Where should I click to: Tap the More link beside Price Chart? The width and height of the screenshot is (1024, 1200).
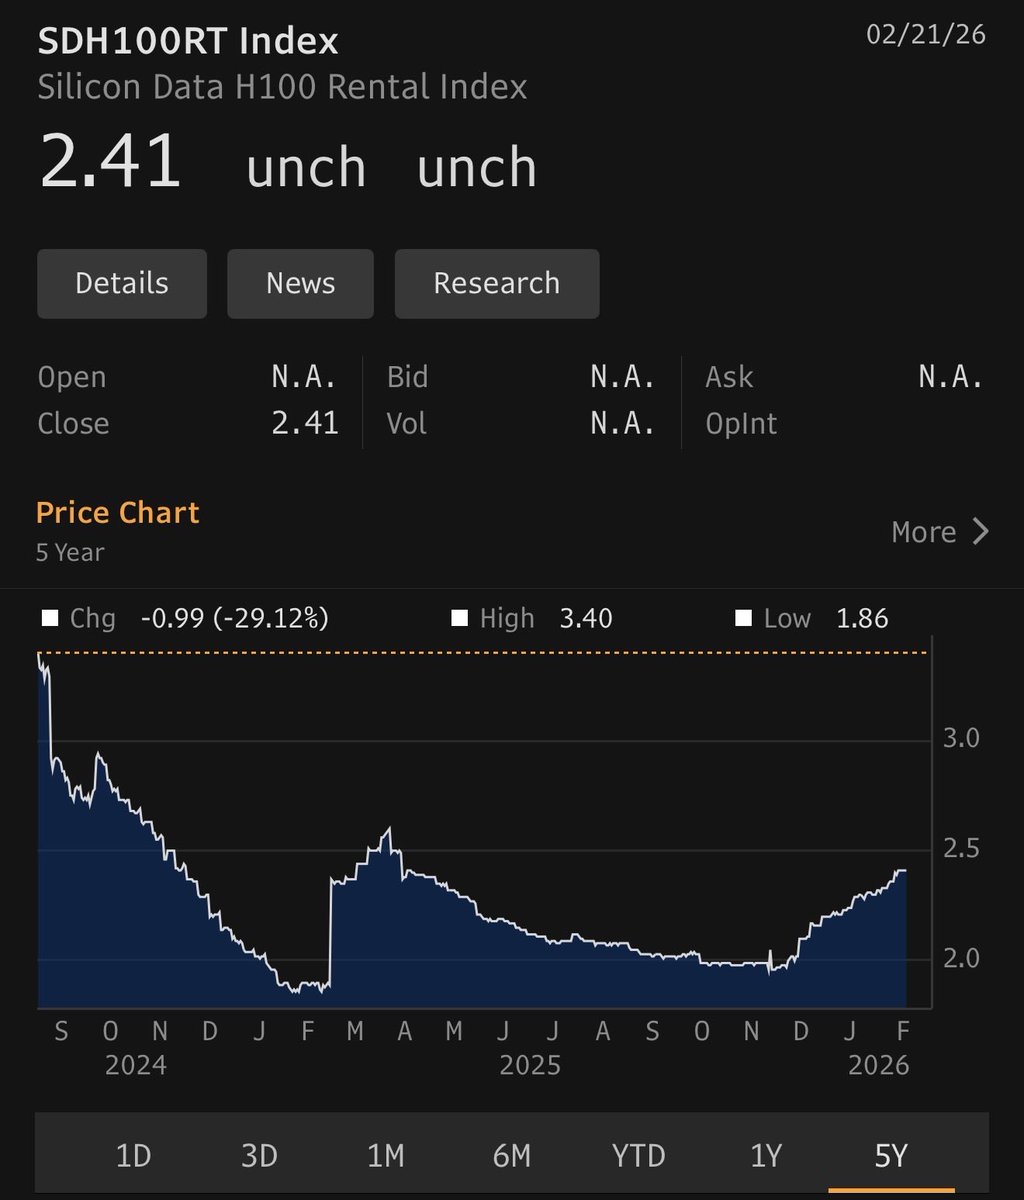coord(940,532)
